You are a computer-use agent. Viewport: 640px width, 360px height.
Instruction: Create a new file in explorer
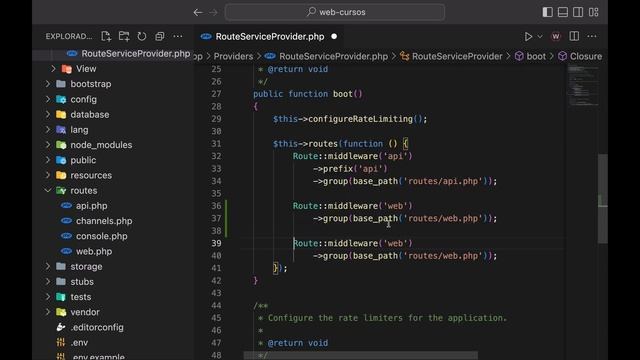(x=106, y=36)
